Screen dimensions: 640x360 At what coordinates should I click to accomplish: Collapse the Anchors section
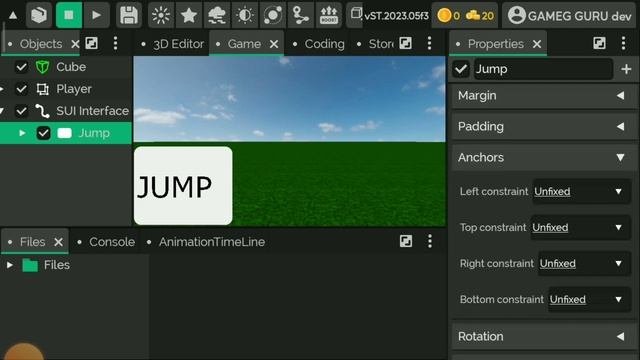coord(544,158)
